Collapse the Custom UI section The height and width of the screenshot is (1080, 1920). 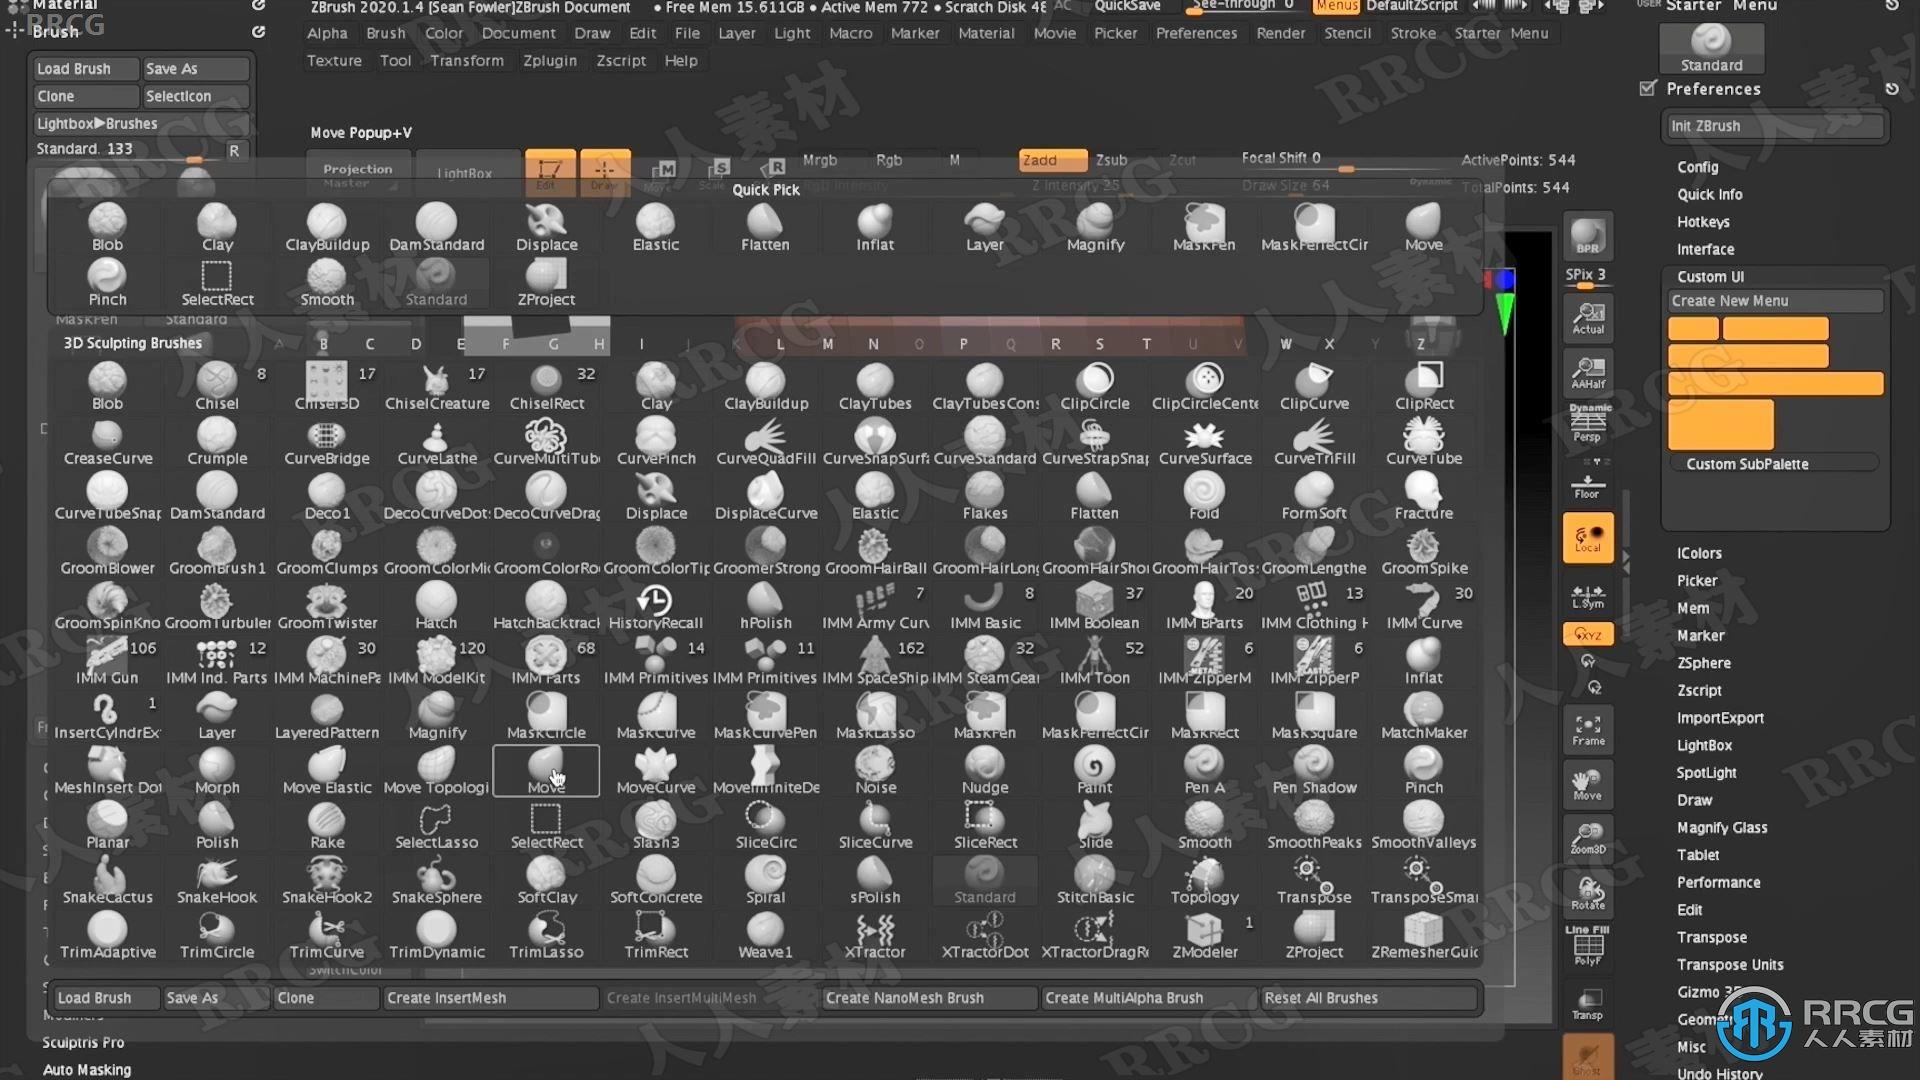click(x=1711, y=276)
